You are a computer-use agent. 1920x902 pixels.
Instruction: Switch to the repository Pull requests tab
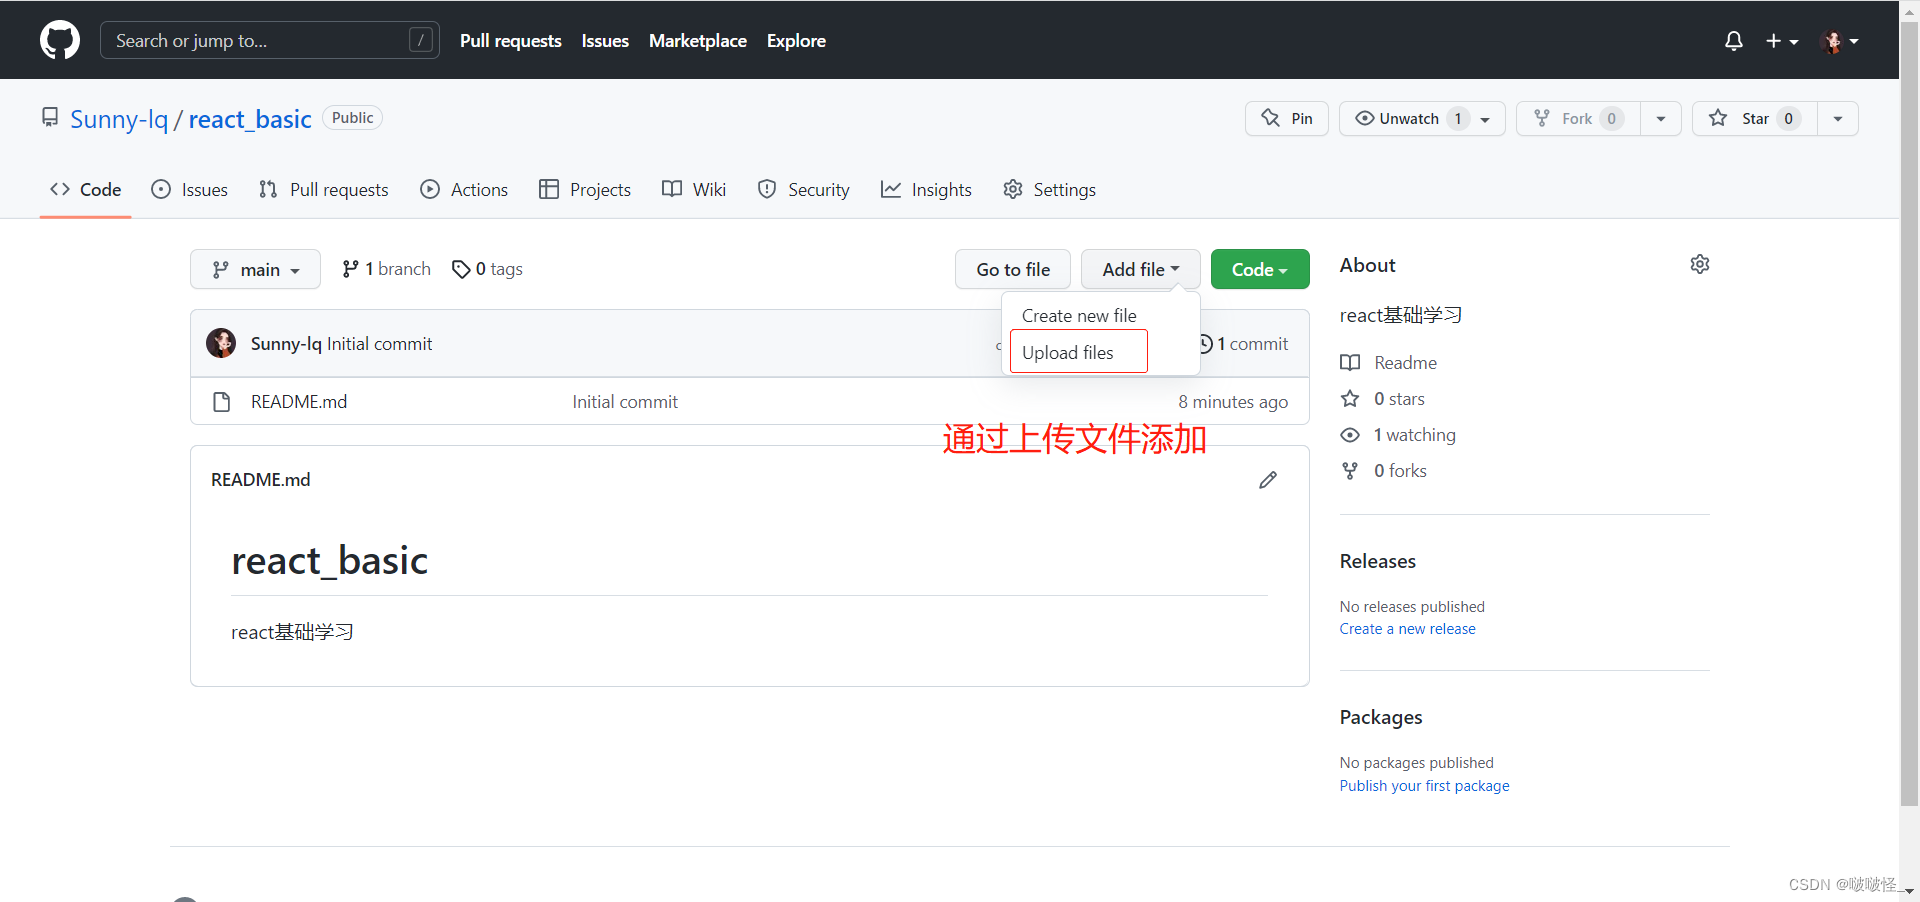tap(323, 190)
